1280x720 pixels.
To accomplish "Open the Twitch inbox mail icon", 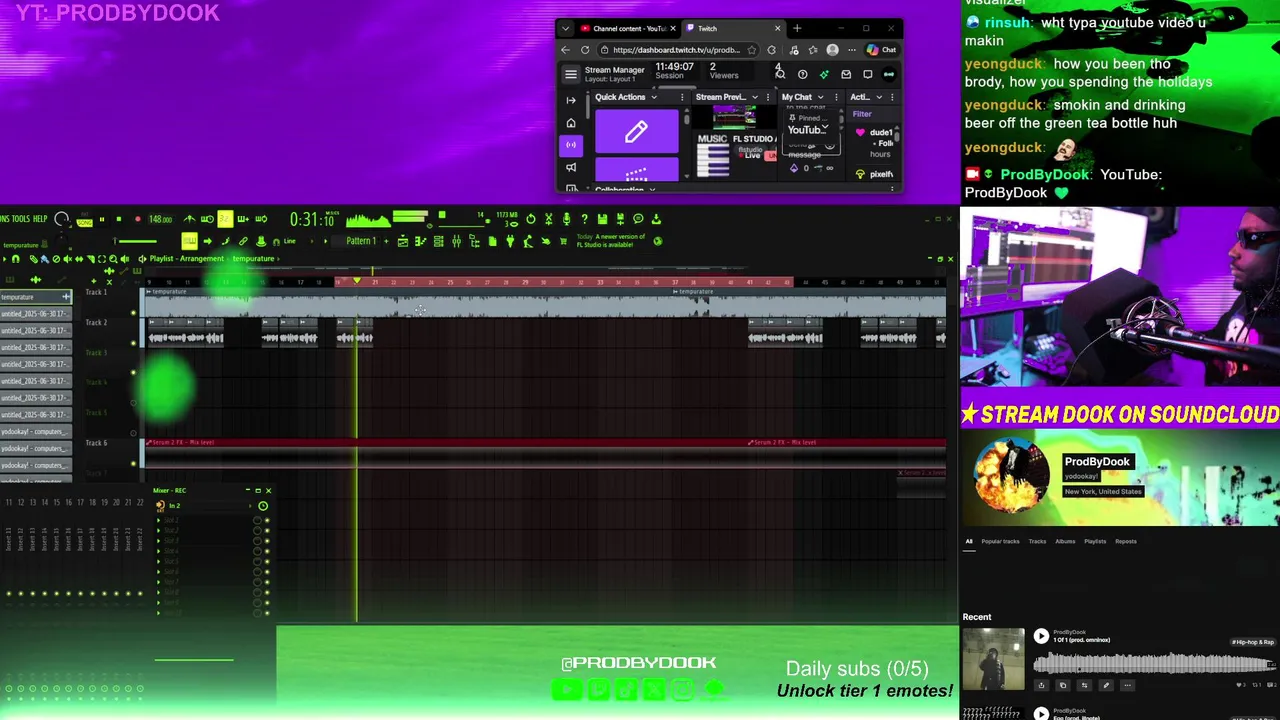I will pos(846,74).
